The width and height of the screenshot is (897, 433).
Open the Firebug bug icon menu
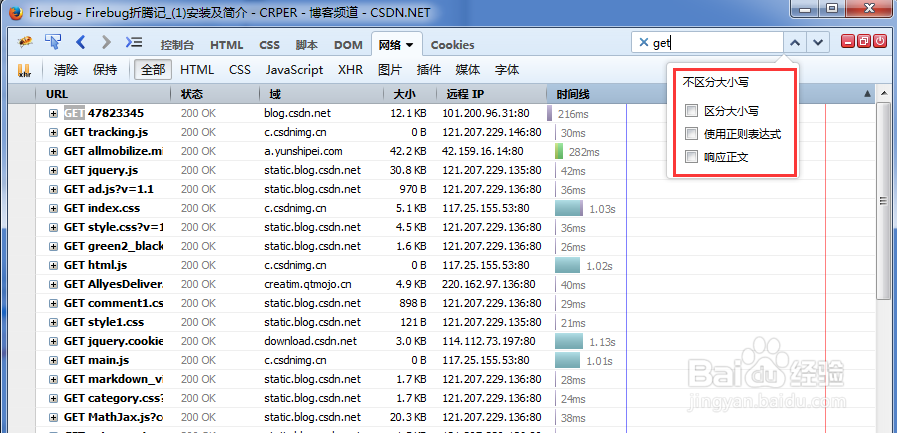[x=24, y=42]
